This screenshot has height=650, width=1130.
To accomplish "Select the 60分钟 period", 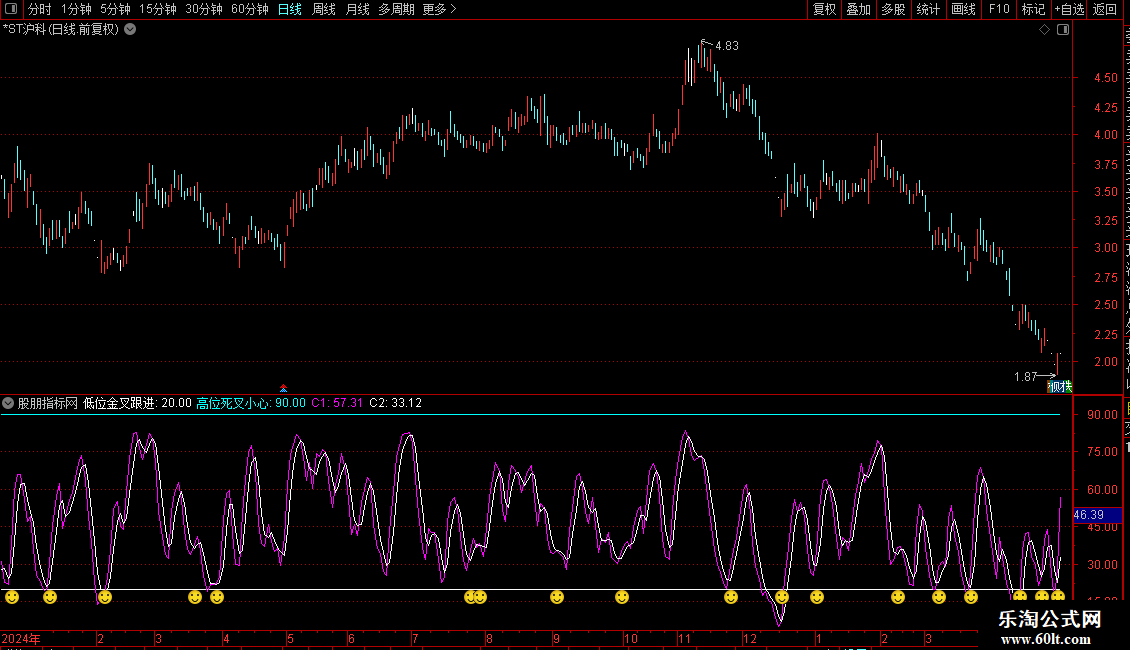I will tap(250, 9).
